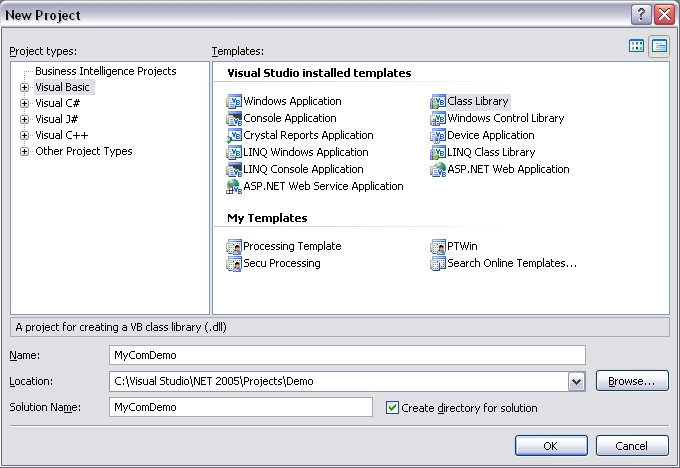Select Visual C# project type
This screenshot has width=680, height=468.
[58, 103]
